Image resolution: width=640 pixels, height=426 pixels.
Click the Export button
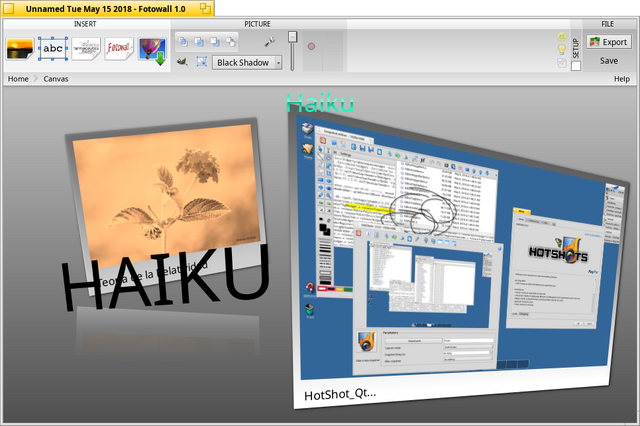click(x=609, y=42)
